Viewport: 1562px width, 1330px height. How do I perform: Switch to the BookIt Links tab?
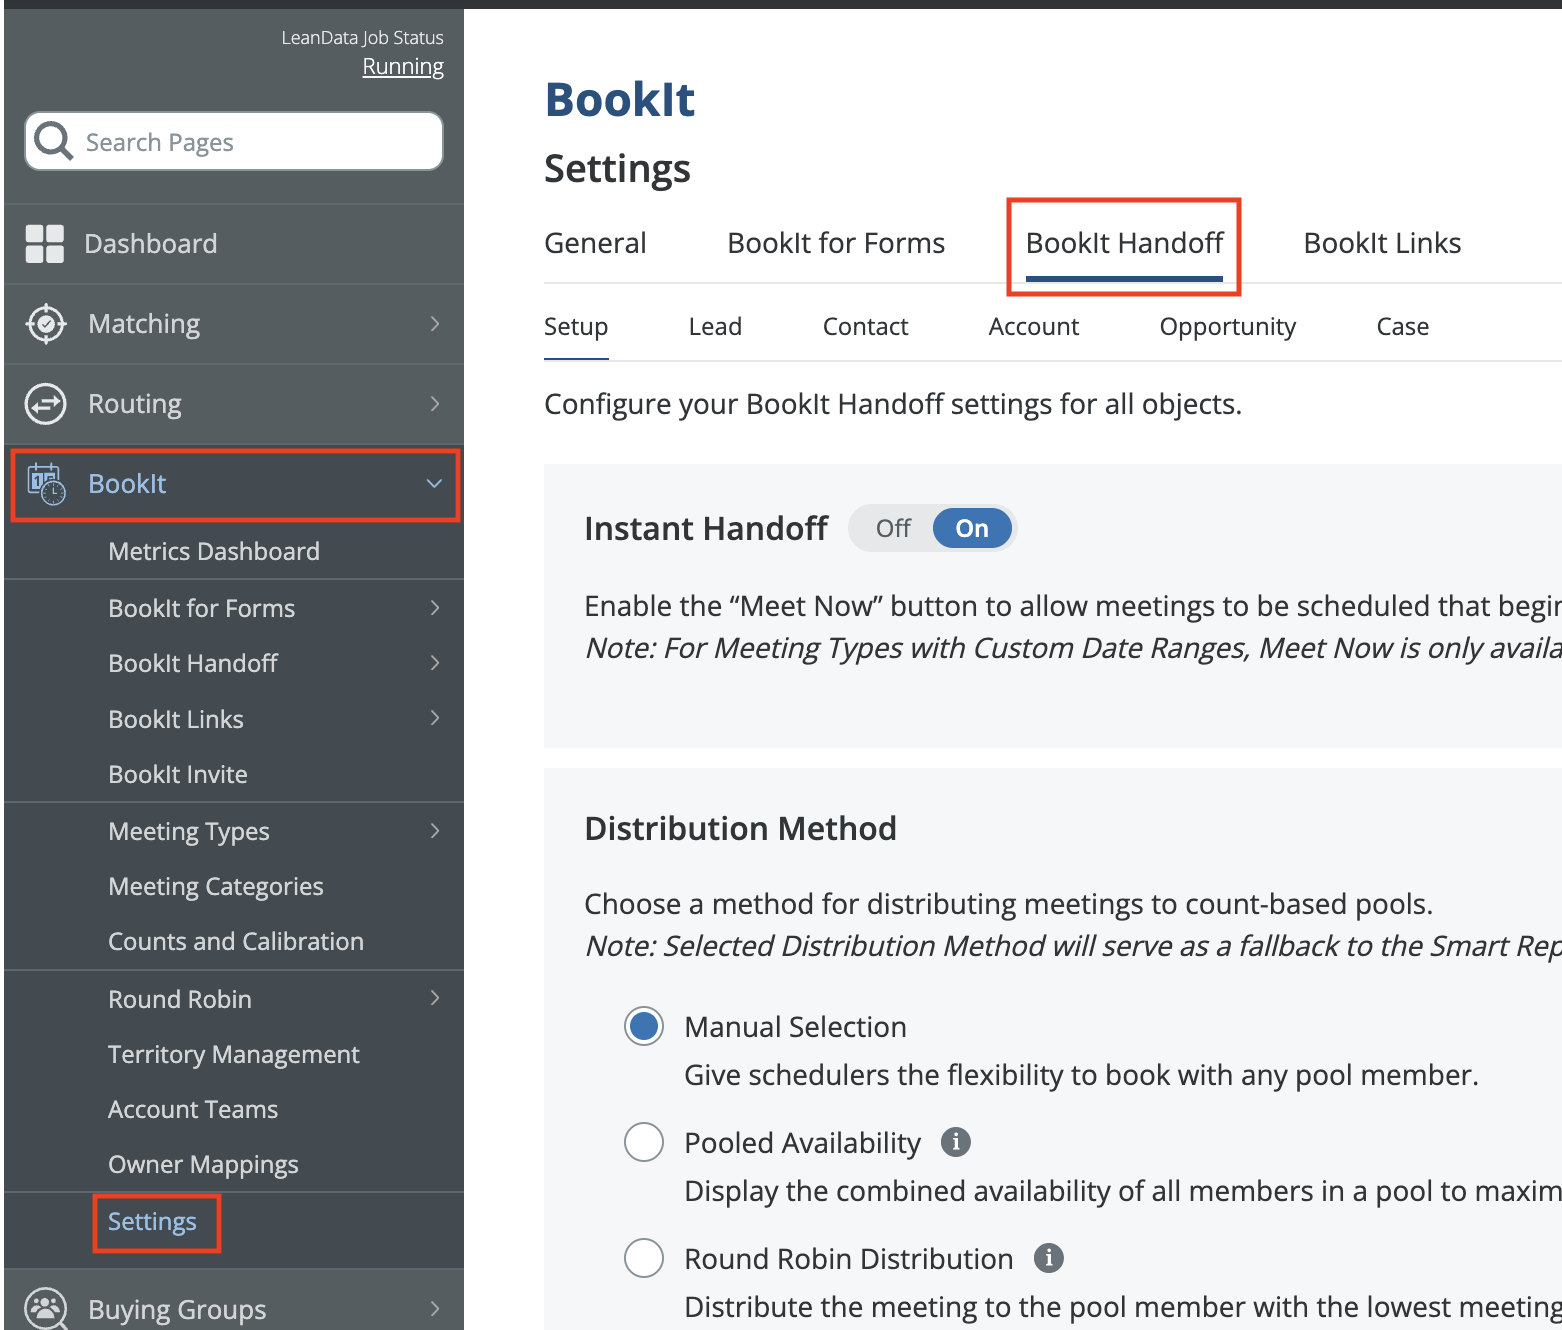(x=1382, y=243)
